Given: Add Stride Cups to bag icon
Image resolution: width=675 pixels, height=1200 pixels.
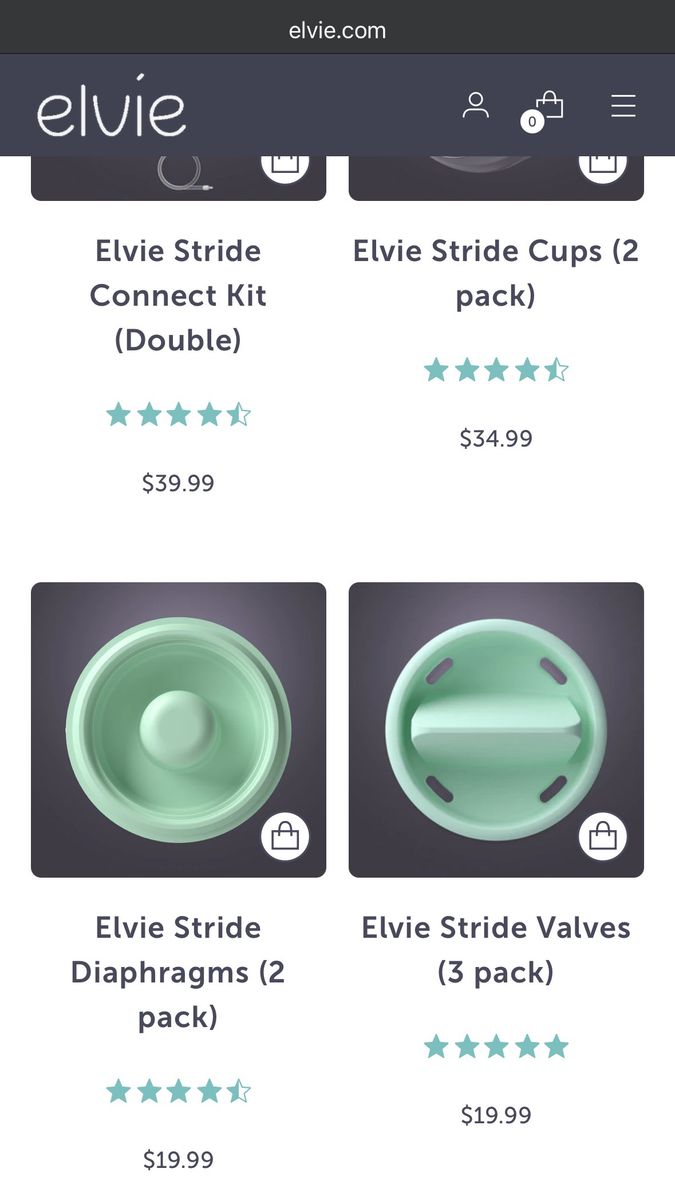Looking at the screenshot, I should tap(603, 166).
